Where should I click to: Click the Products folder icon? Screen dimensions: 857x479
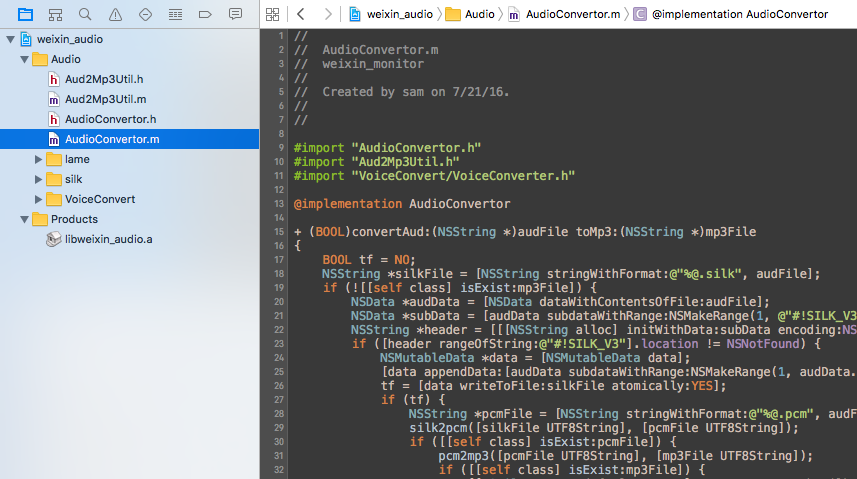tap(40, 219)
